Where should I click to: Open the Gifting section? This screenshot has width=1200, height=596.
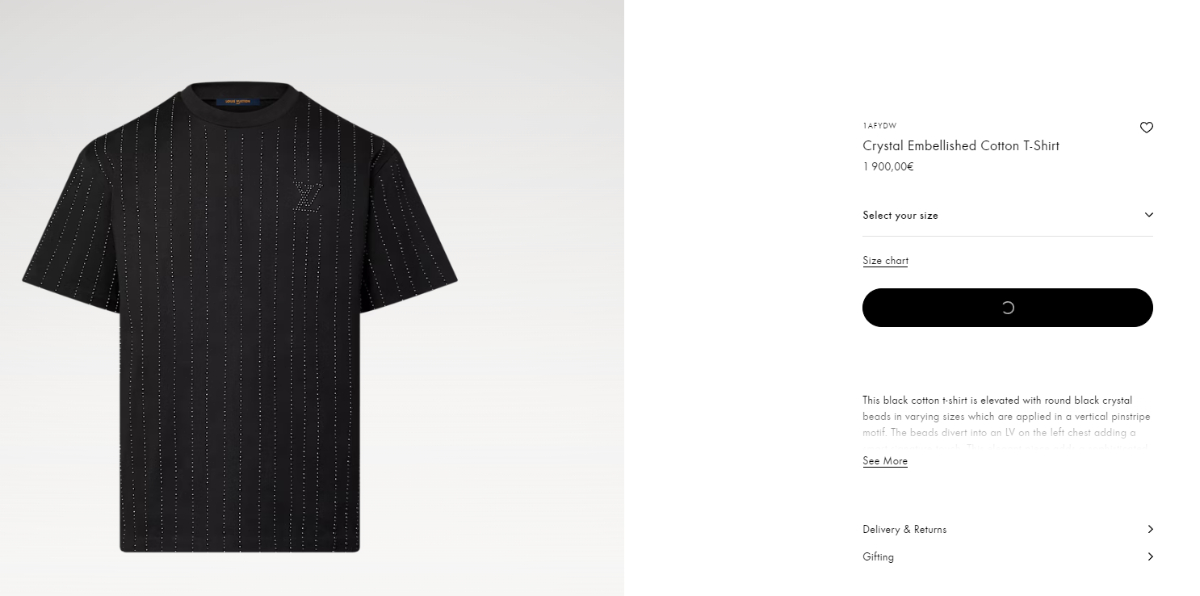(1007, 557)
